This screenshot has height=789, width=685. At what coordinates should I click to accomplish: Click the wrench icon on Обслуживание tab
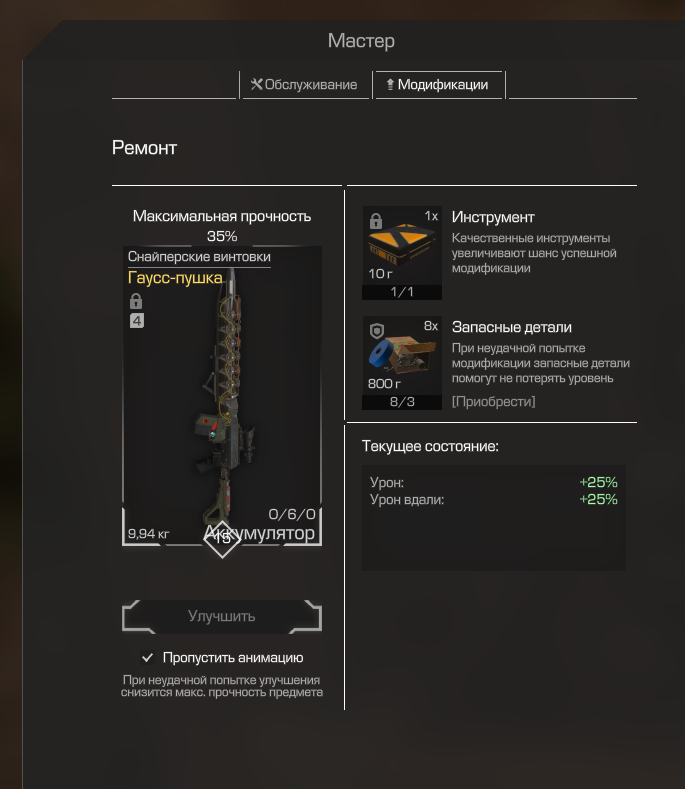(x=257, y=84)
